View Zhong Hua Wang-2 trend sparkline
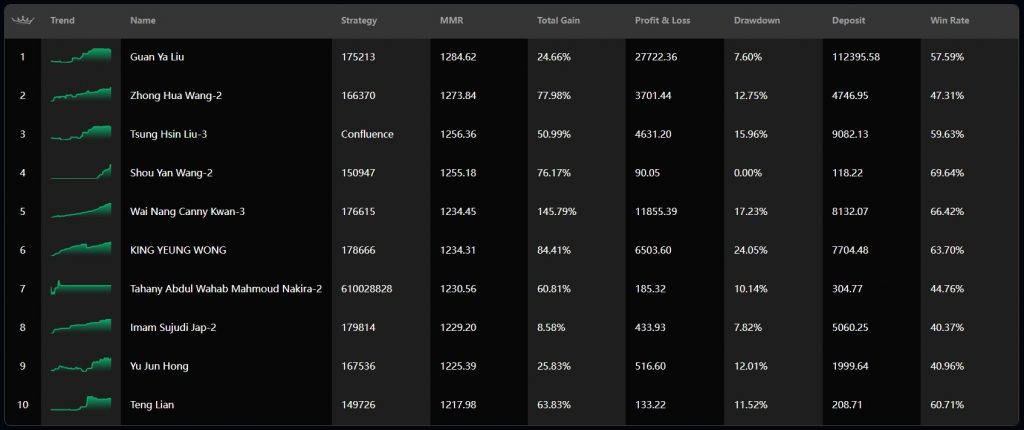Image resolution: width=1024 pixels, height=430 pixels. [x=81, y=95]
